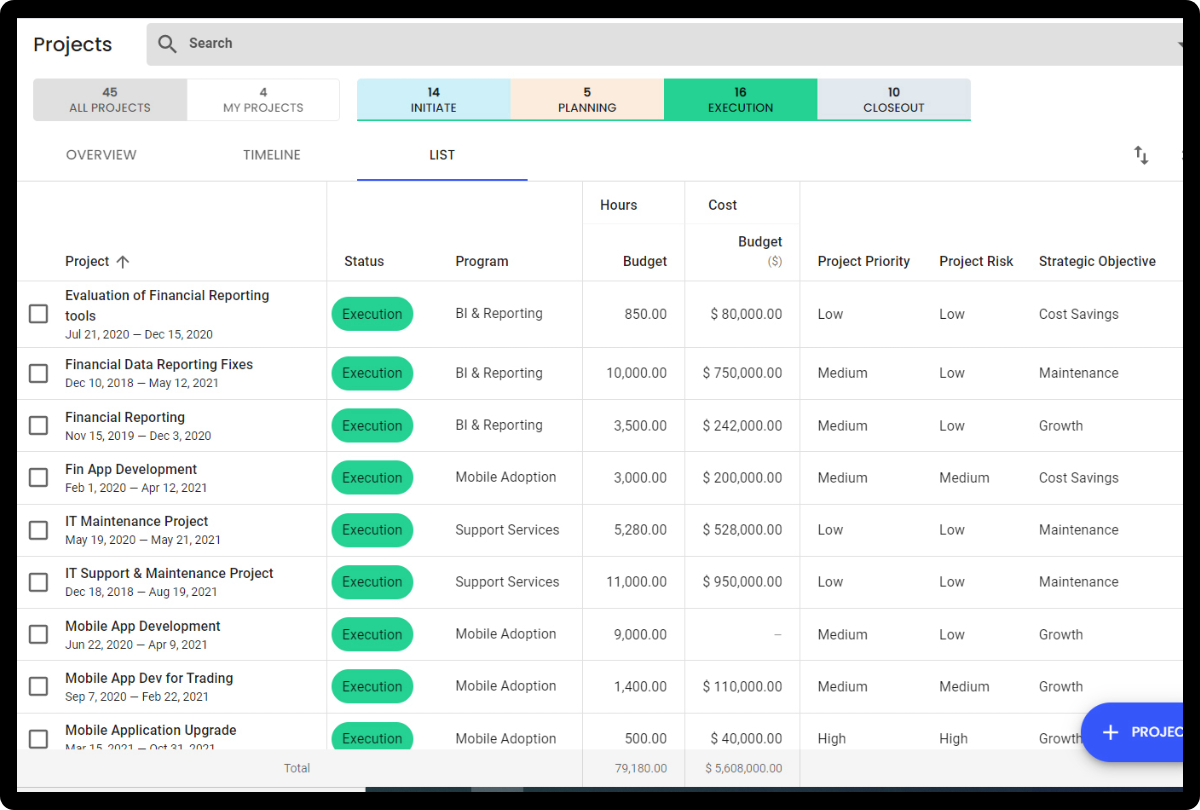The image size is (1200, 810).
Task: Click the Hours Budget column header
Action: (645, 261)
